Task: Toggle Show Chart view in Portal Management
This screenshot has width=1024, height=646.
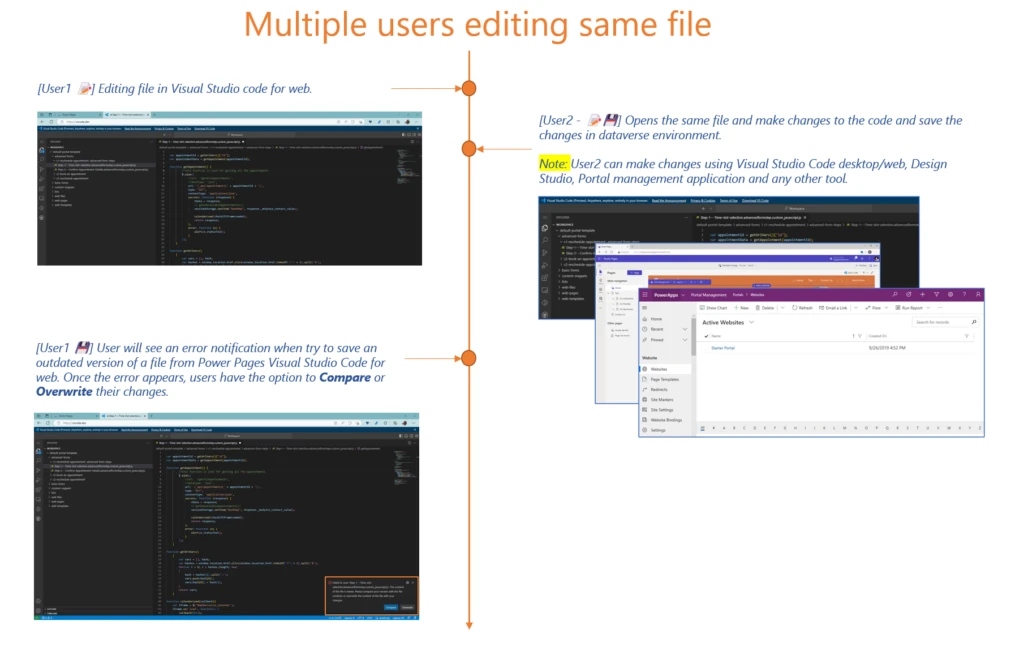Action: click(709, 307)
